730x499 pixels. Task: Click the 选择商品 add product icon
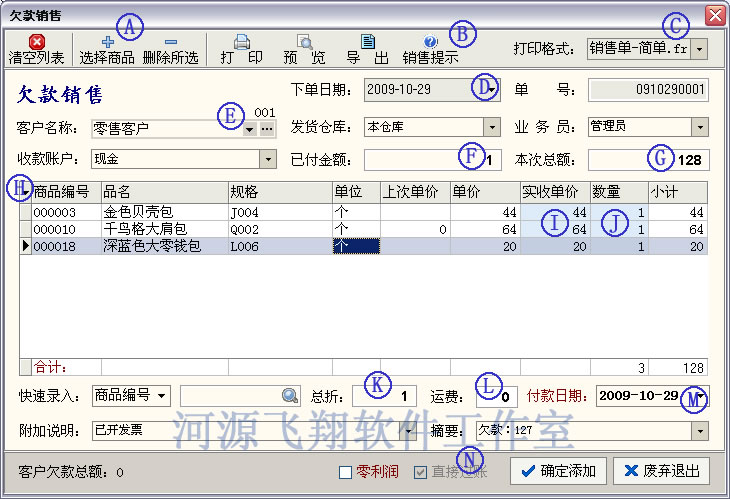point(107,42)
